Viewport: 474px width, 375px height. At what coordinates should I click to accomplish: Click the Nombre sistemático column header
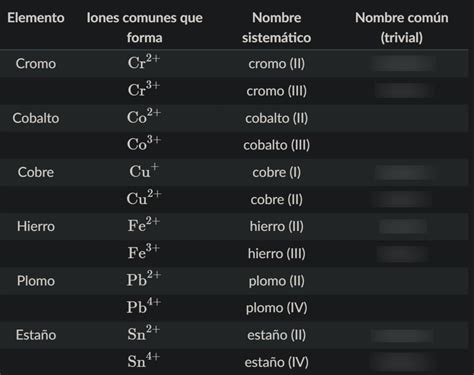(x=276, y=28)
